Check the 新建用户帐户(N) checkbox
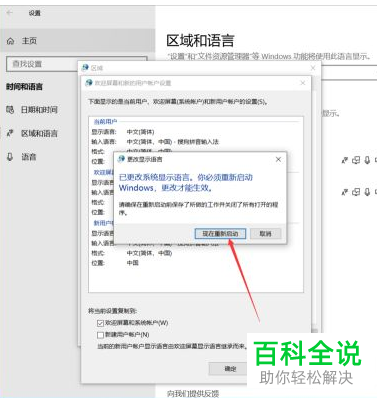This screenshot has width=377, height=398. [x=100, y=335]
